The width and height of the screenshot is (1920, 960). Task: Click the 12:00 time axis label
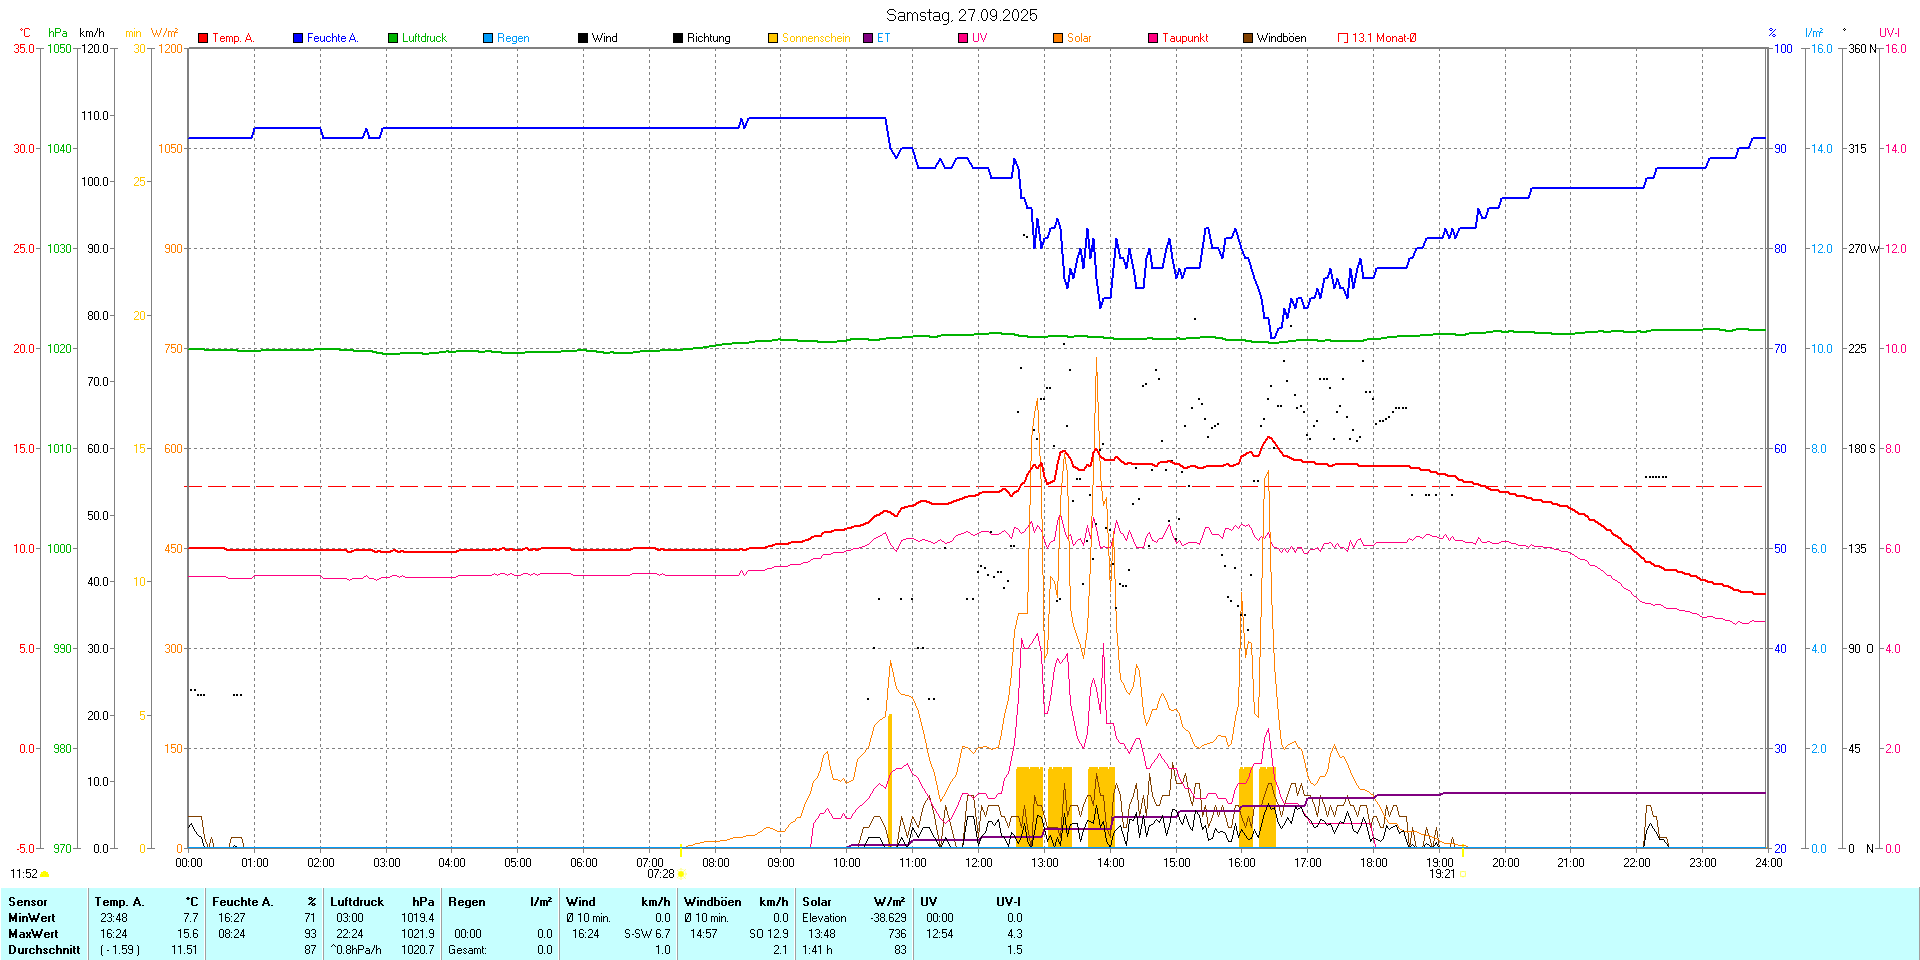(978, 863)
